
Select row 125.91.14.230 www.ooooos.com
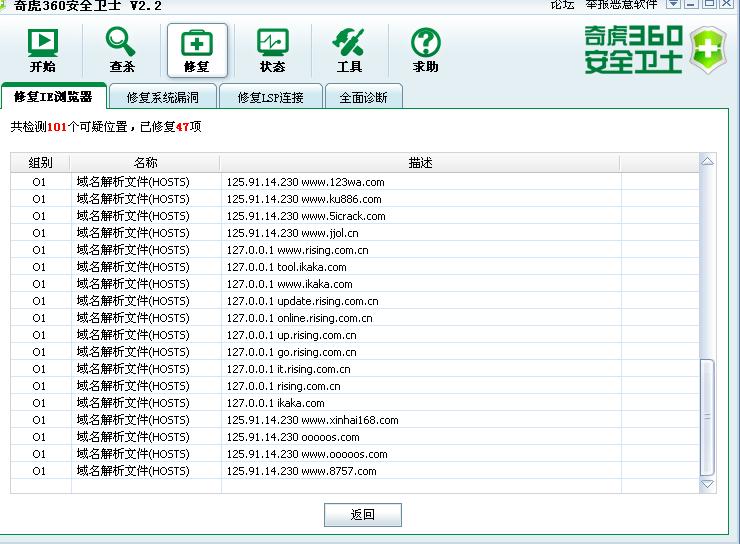click(x=355, y=454)
